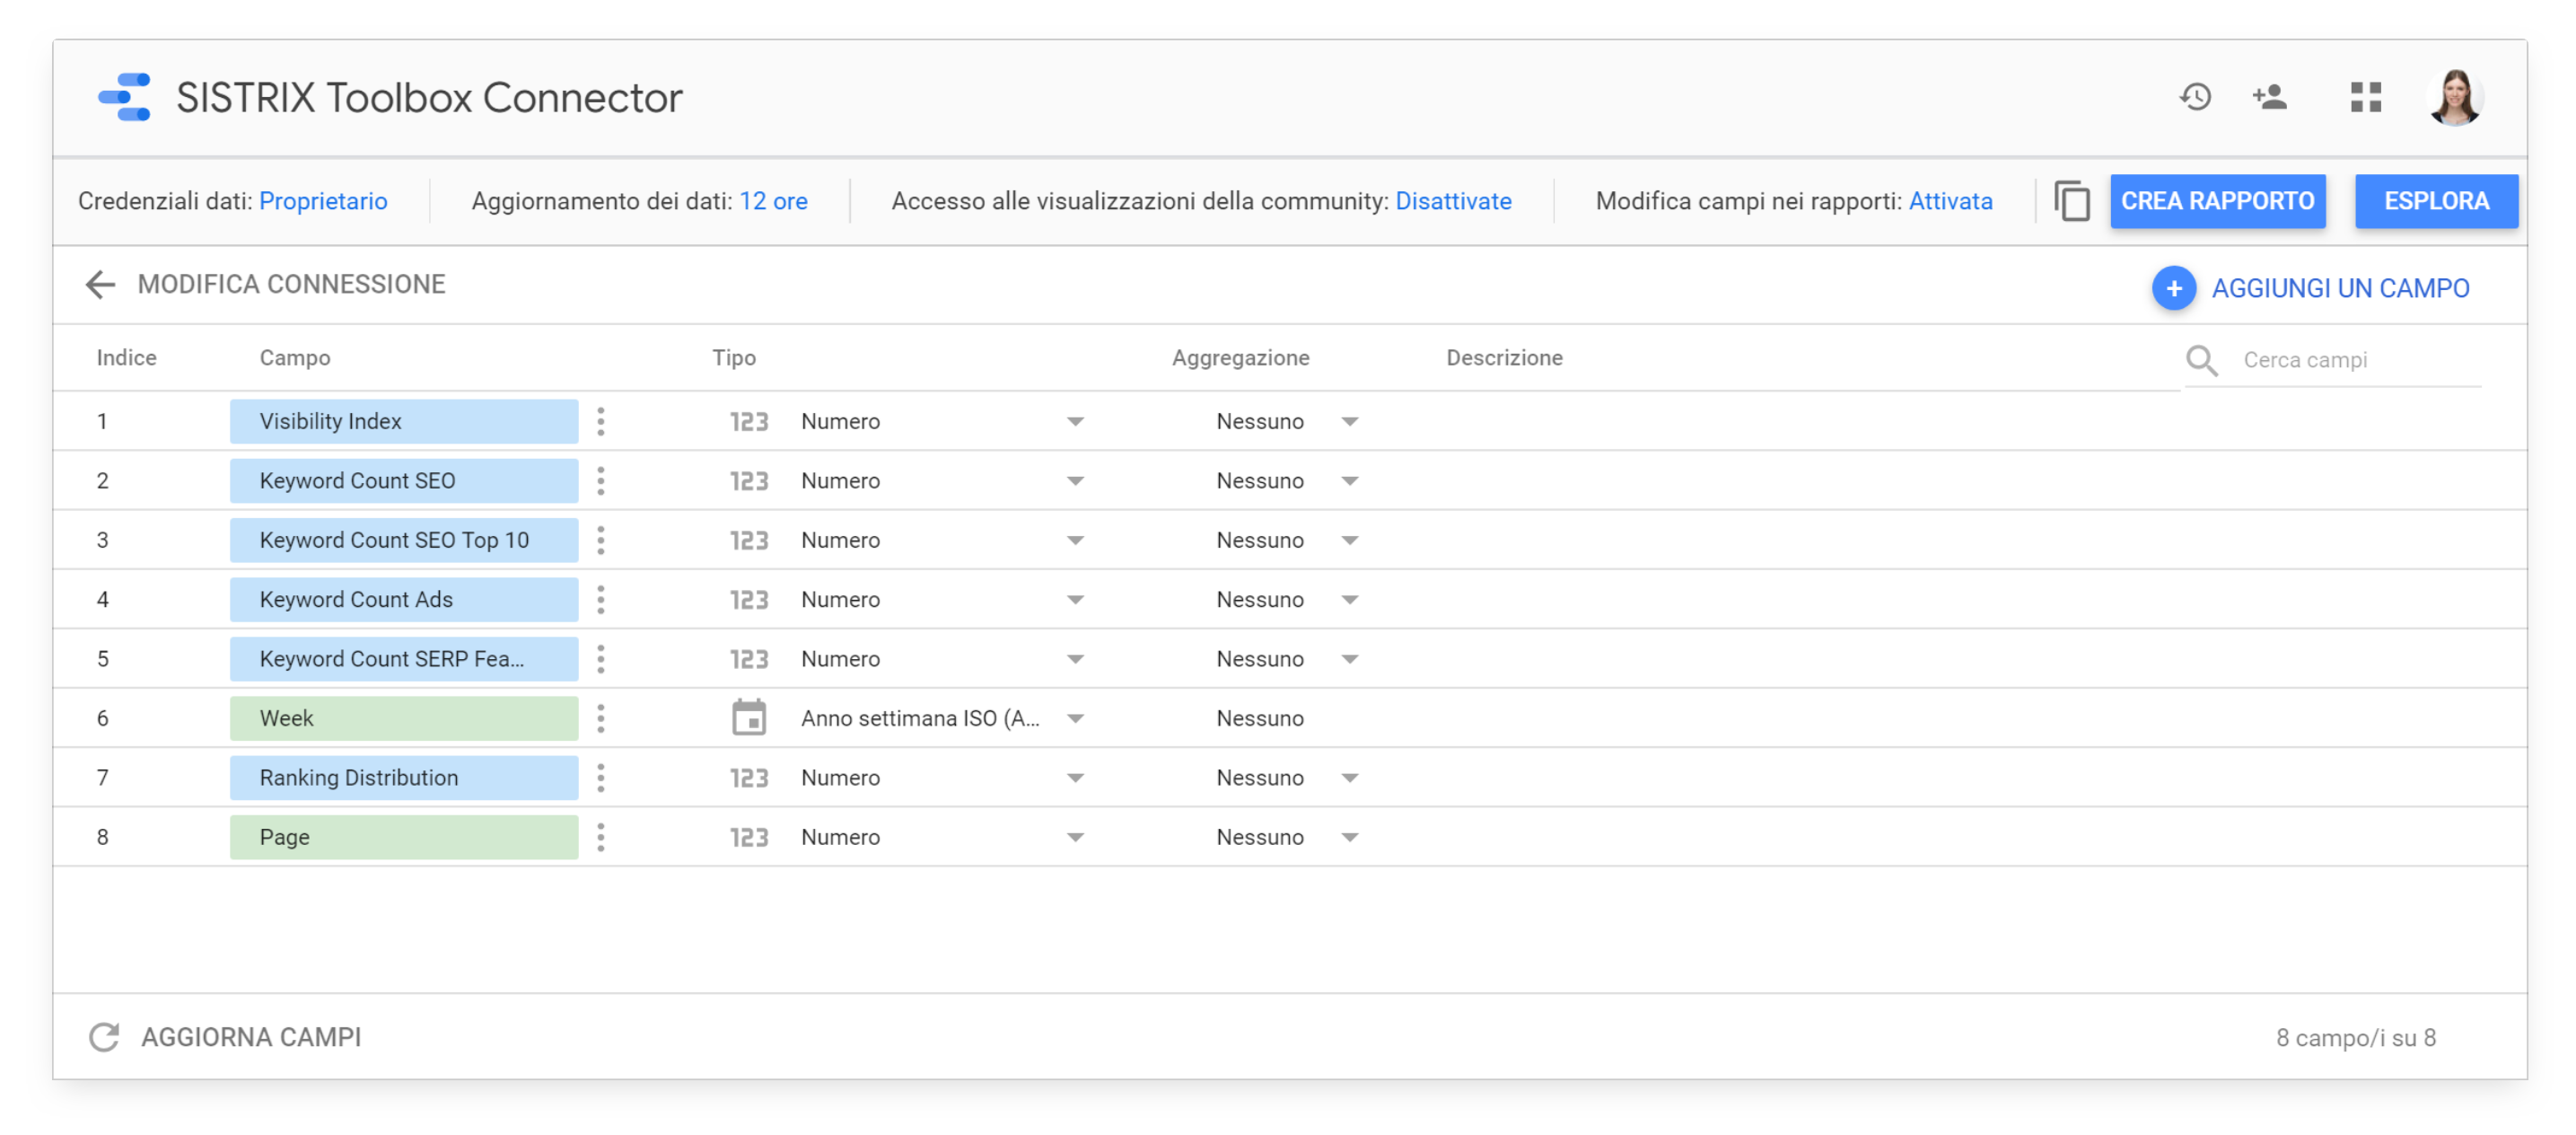Go back arrow to edit connection
The height and width of the screenshot is (1135, 2576).
100,284
